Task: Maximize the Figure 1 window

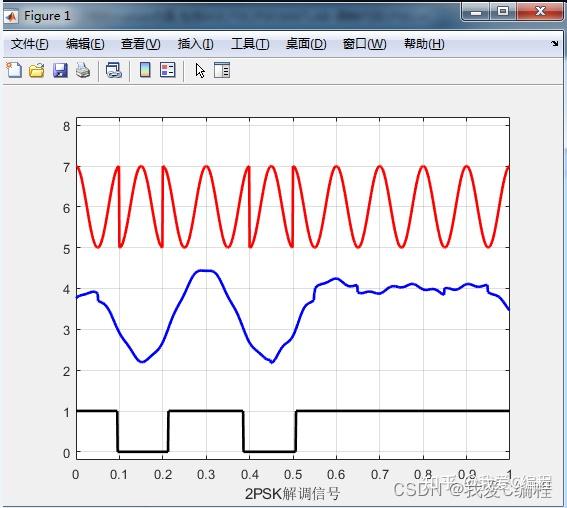Action: [503, 12]
